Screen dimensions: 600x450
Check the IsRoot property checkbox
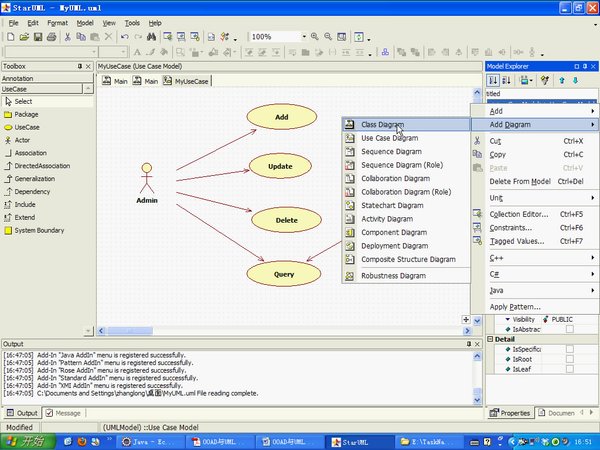coord(570,358)
